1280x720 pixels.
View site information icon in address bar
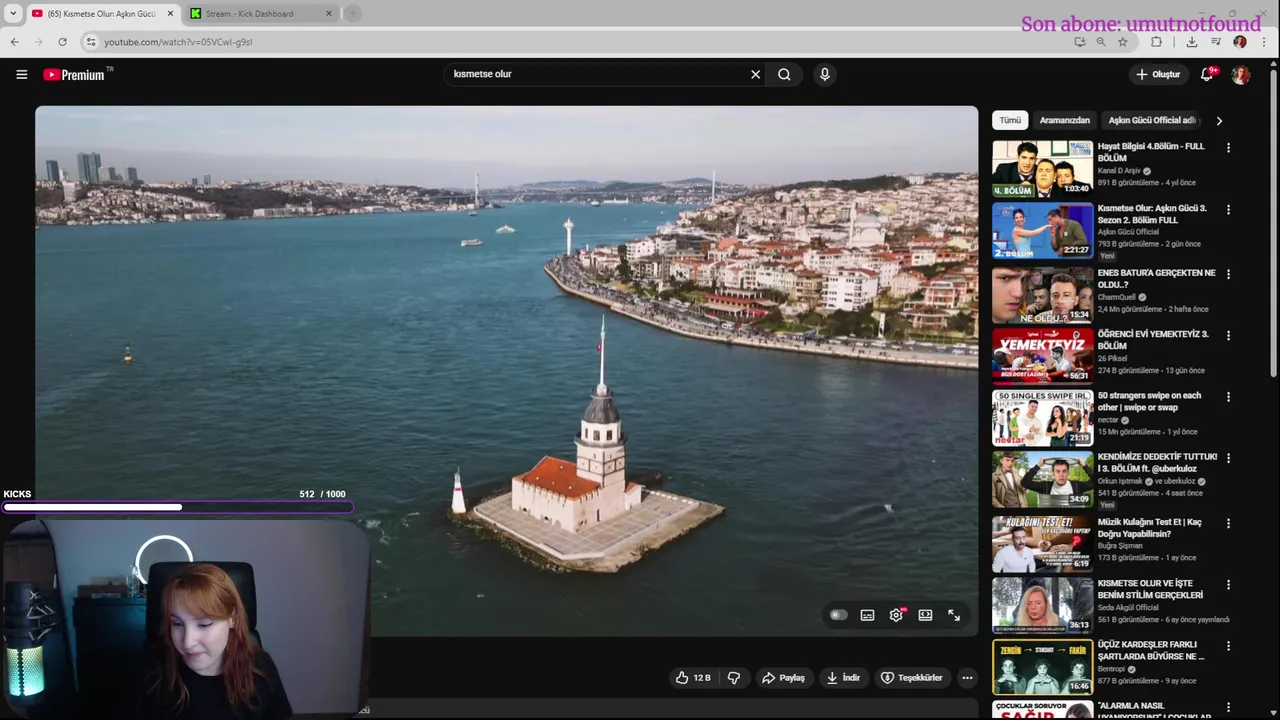(x=90, y=42)
